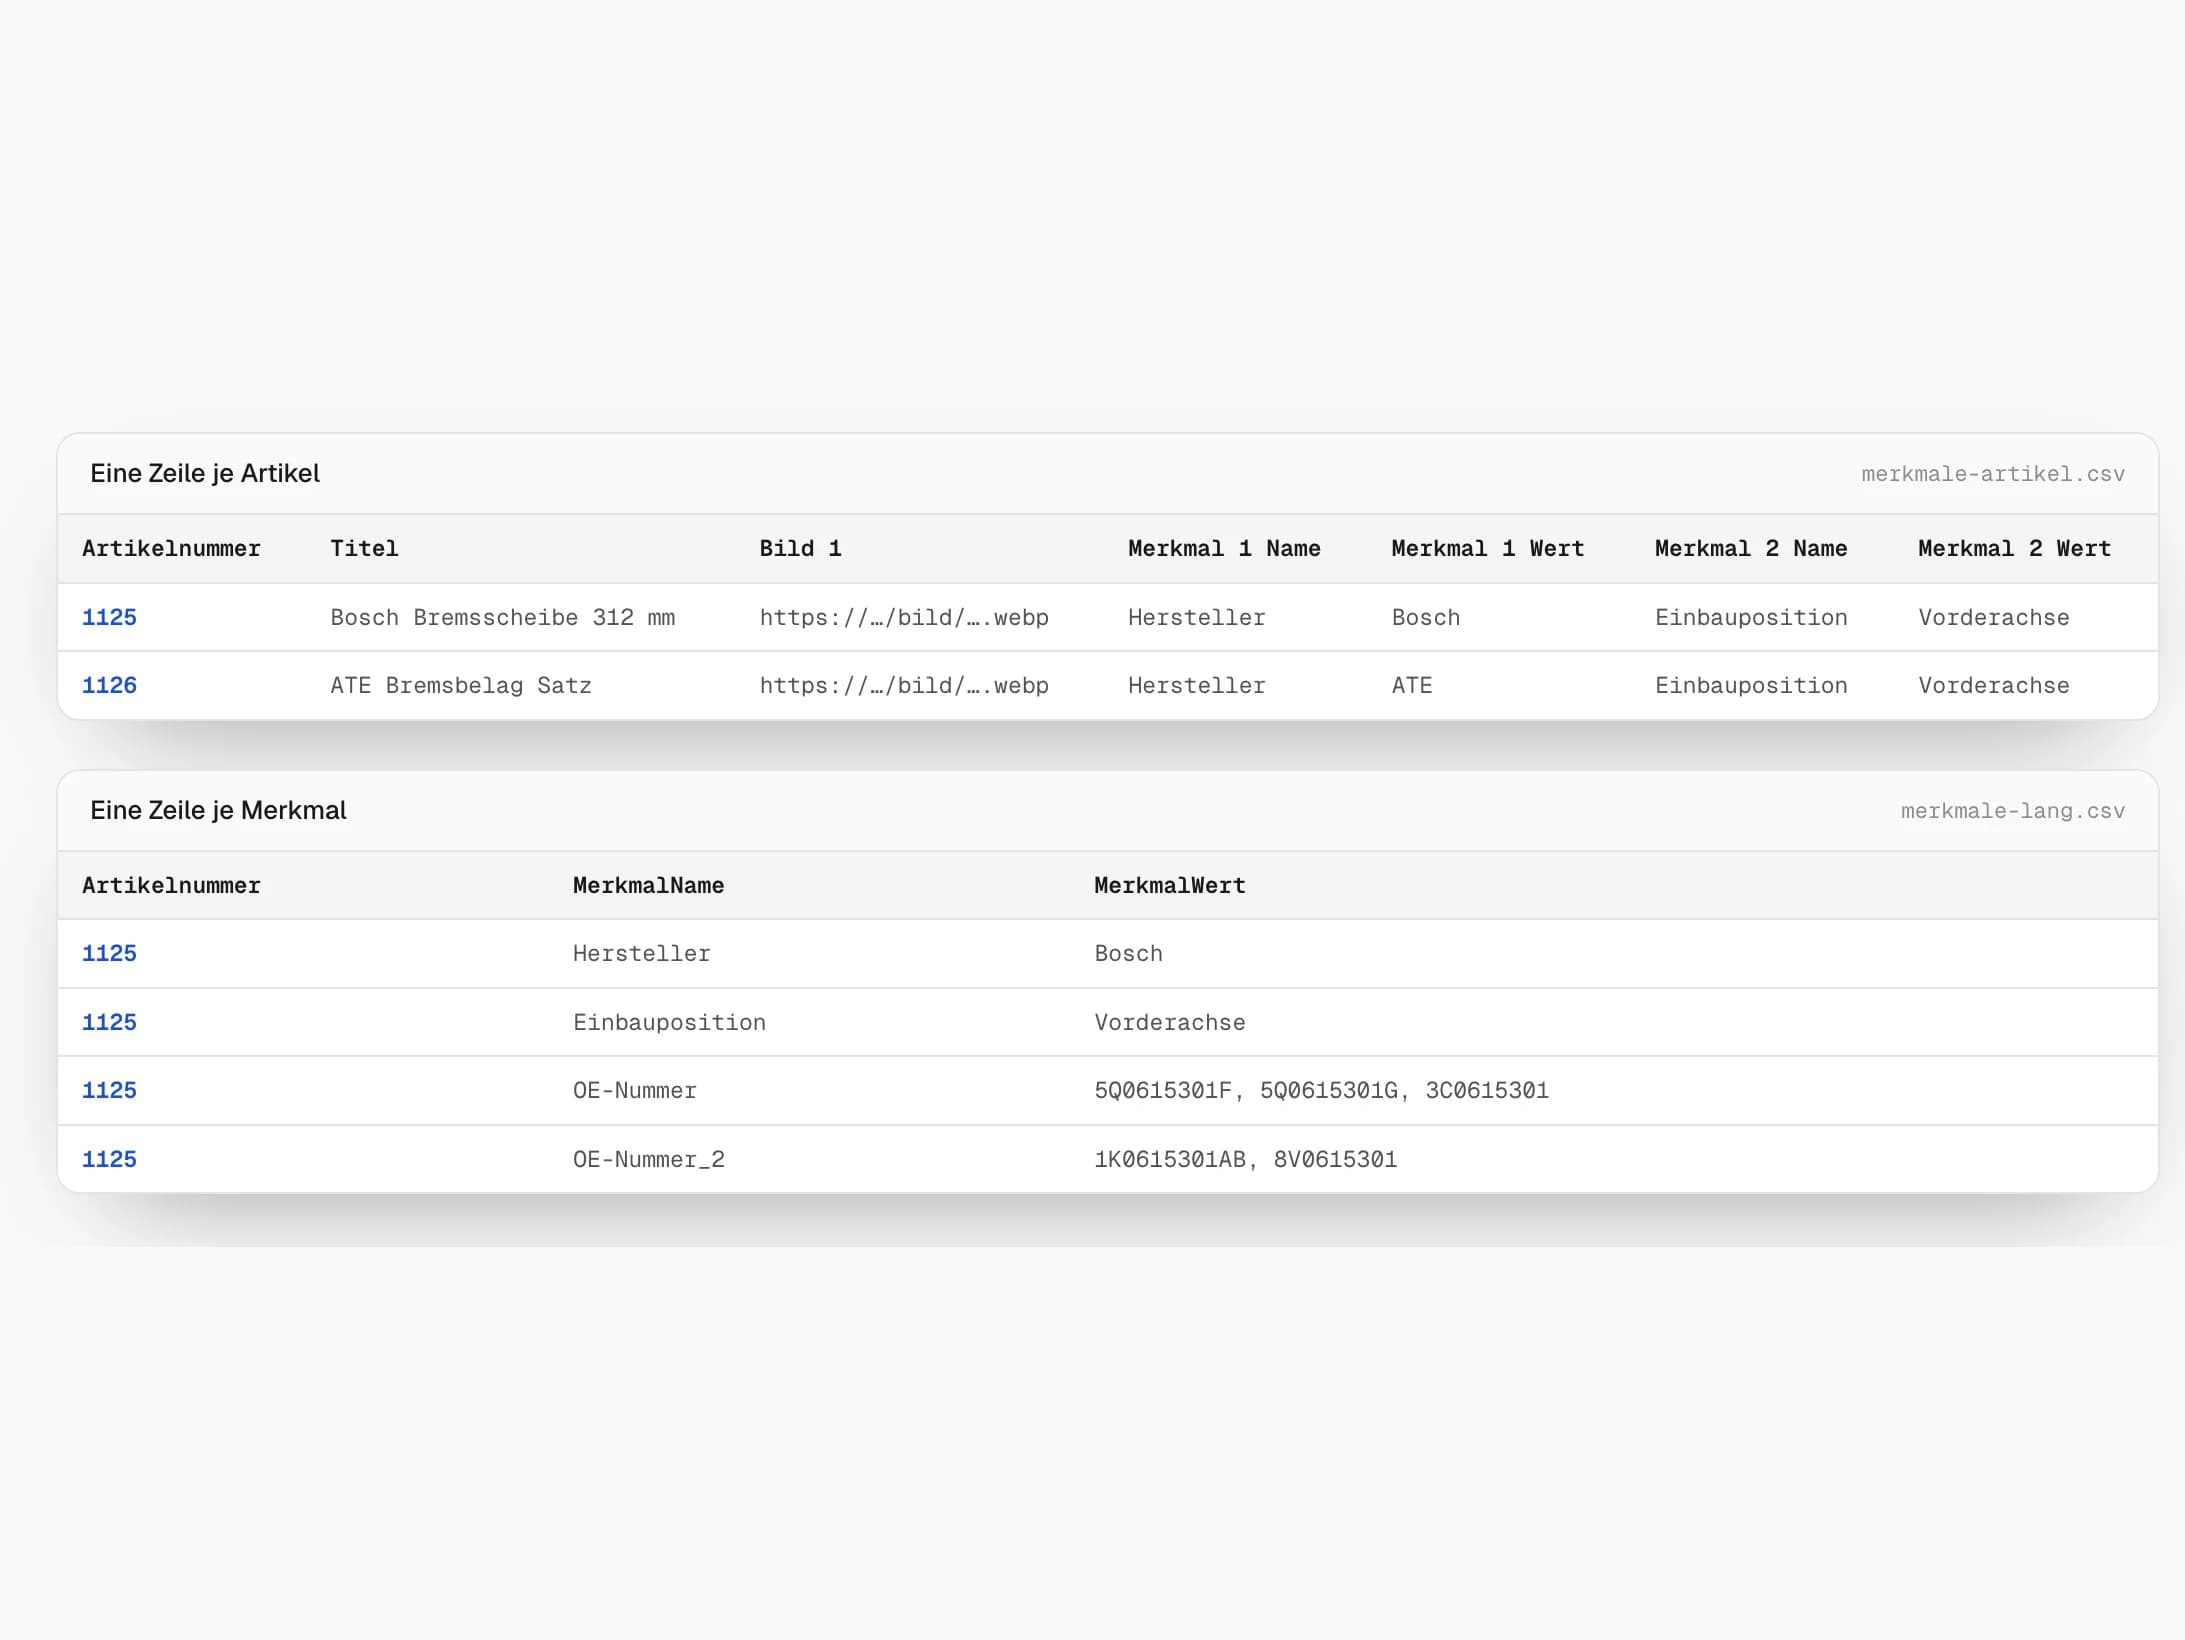
Task: Click 'Einbauposition' in the Bosch Bremsscheibe row
Action: (1751, 617)
